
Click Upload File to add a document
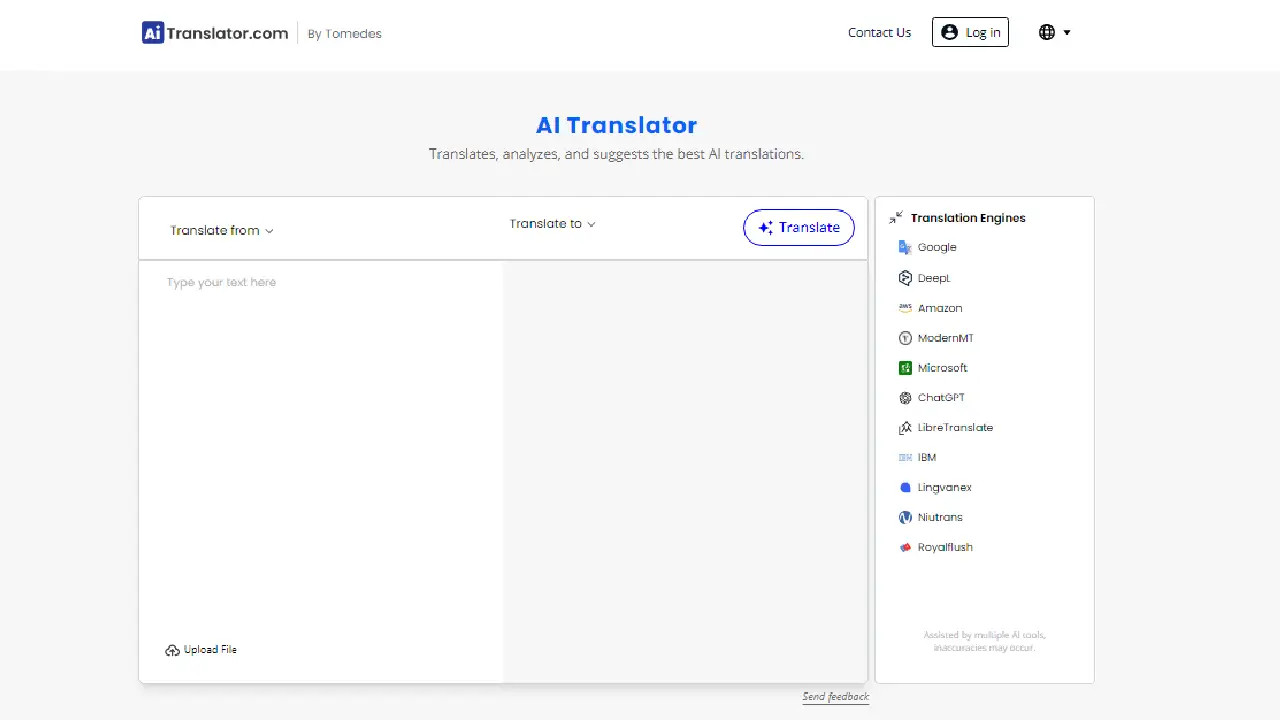click(x=201, y=649)
